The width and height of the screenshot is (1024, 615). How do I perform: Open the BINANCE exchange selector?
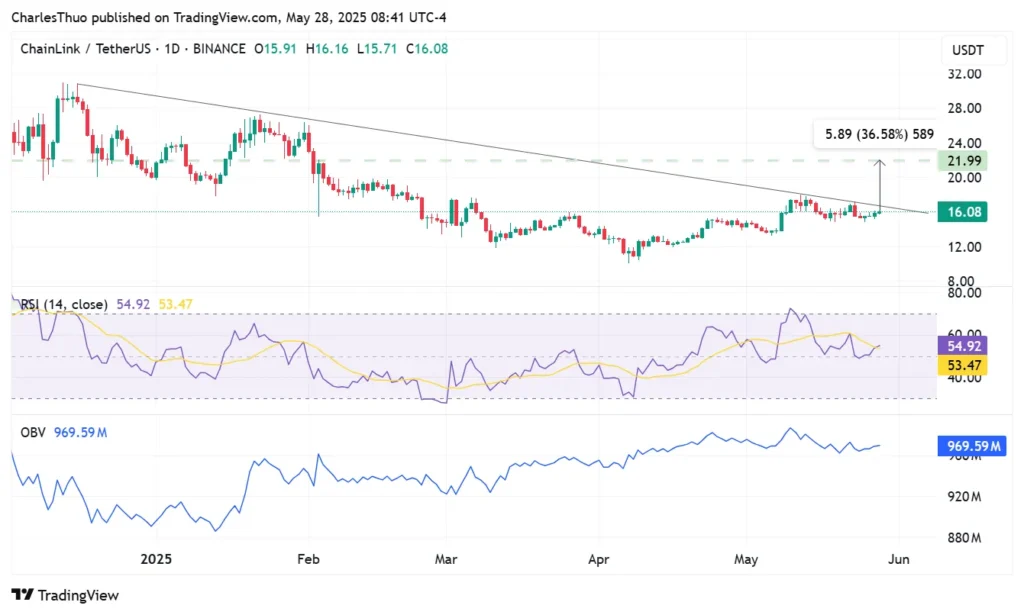point(220,48)
